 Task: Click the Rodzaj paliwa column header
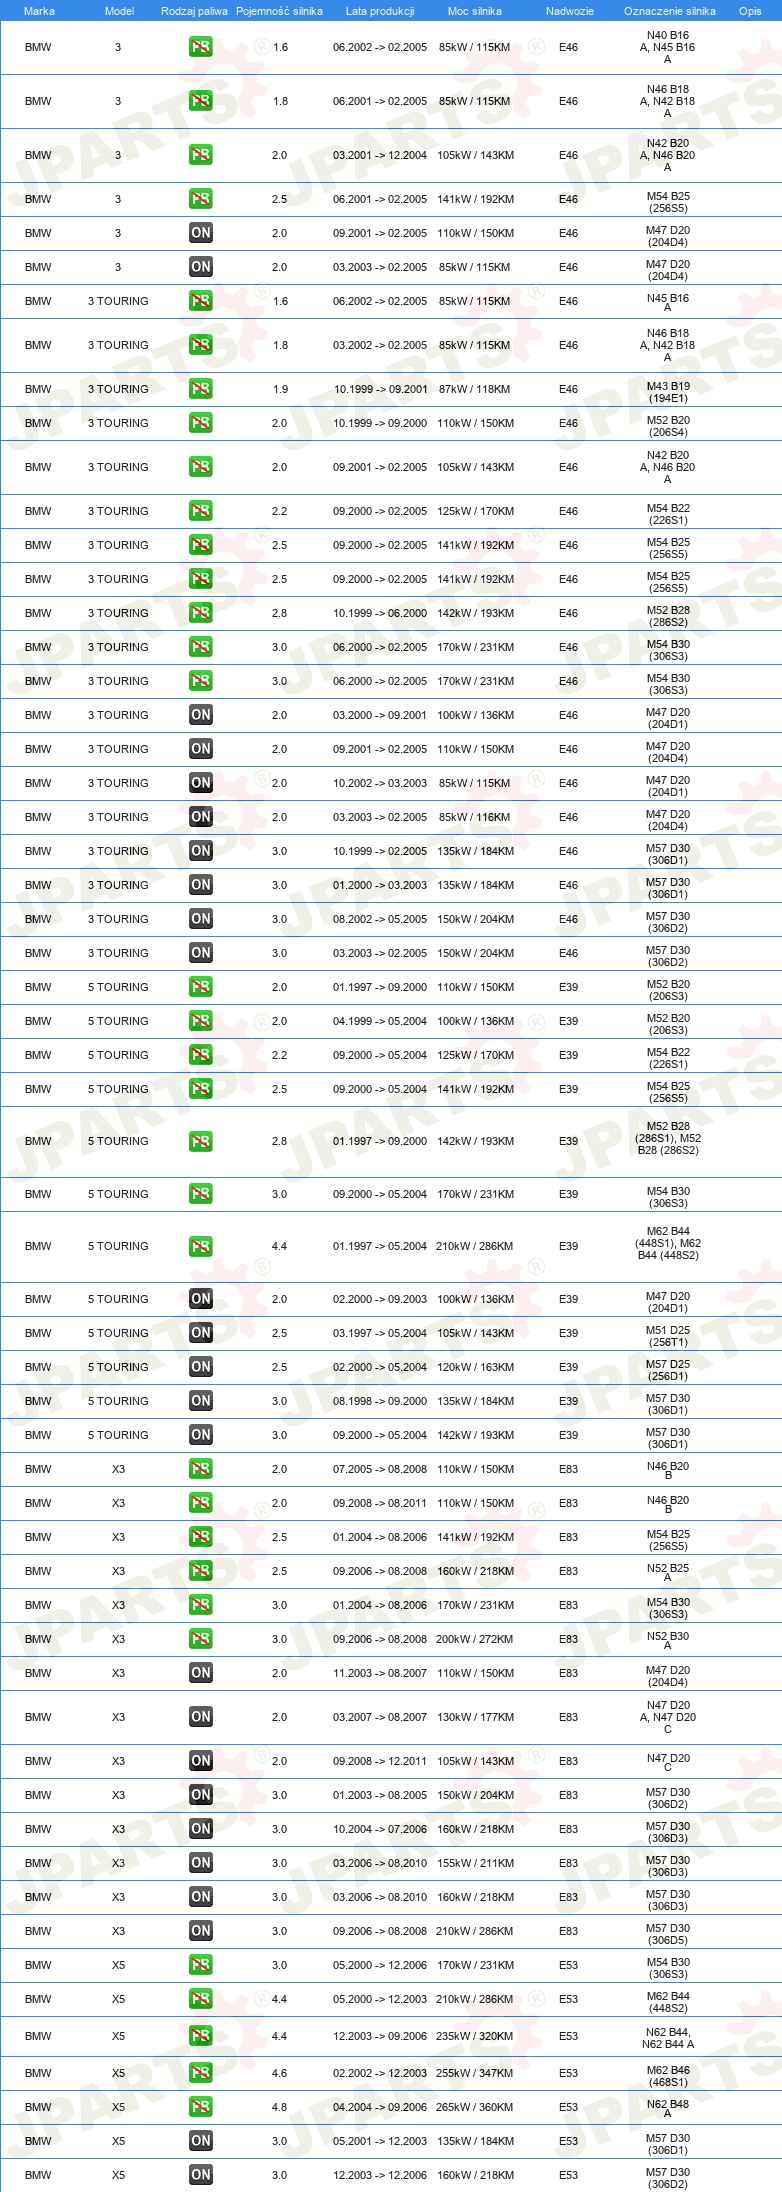[194, 11]
